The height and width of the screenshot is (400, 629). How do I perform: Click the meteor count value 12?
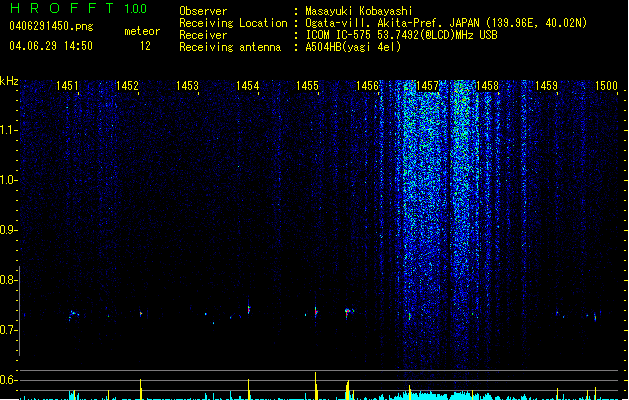click(x=145, y=46)
